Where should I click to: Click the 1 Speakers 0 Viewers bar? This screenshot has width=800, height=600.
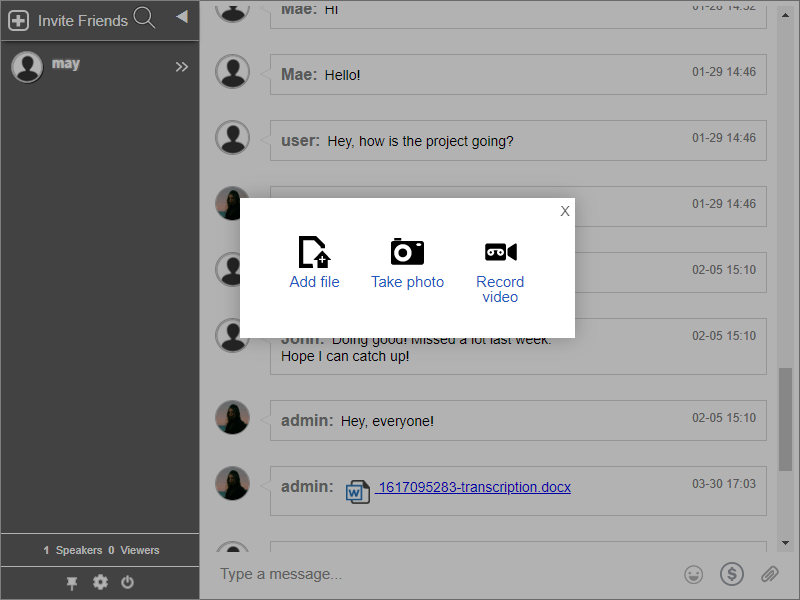pos(100,550)
